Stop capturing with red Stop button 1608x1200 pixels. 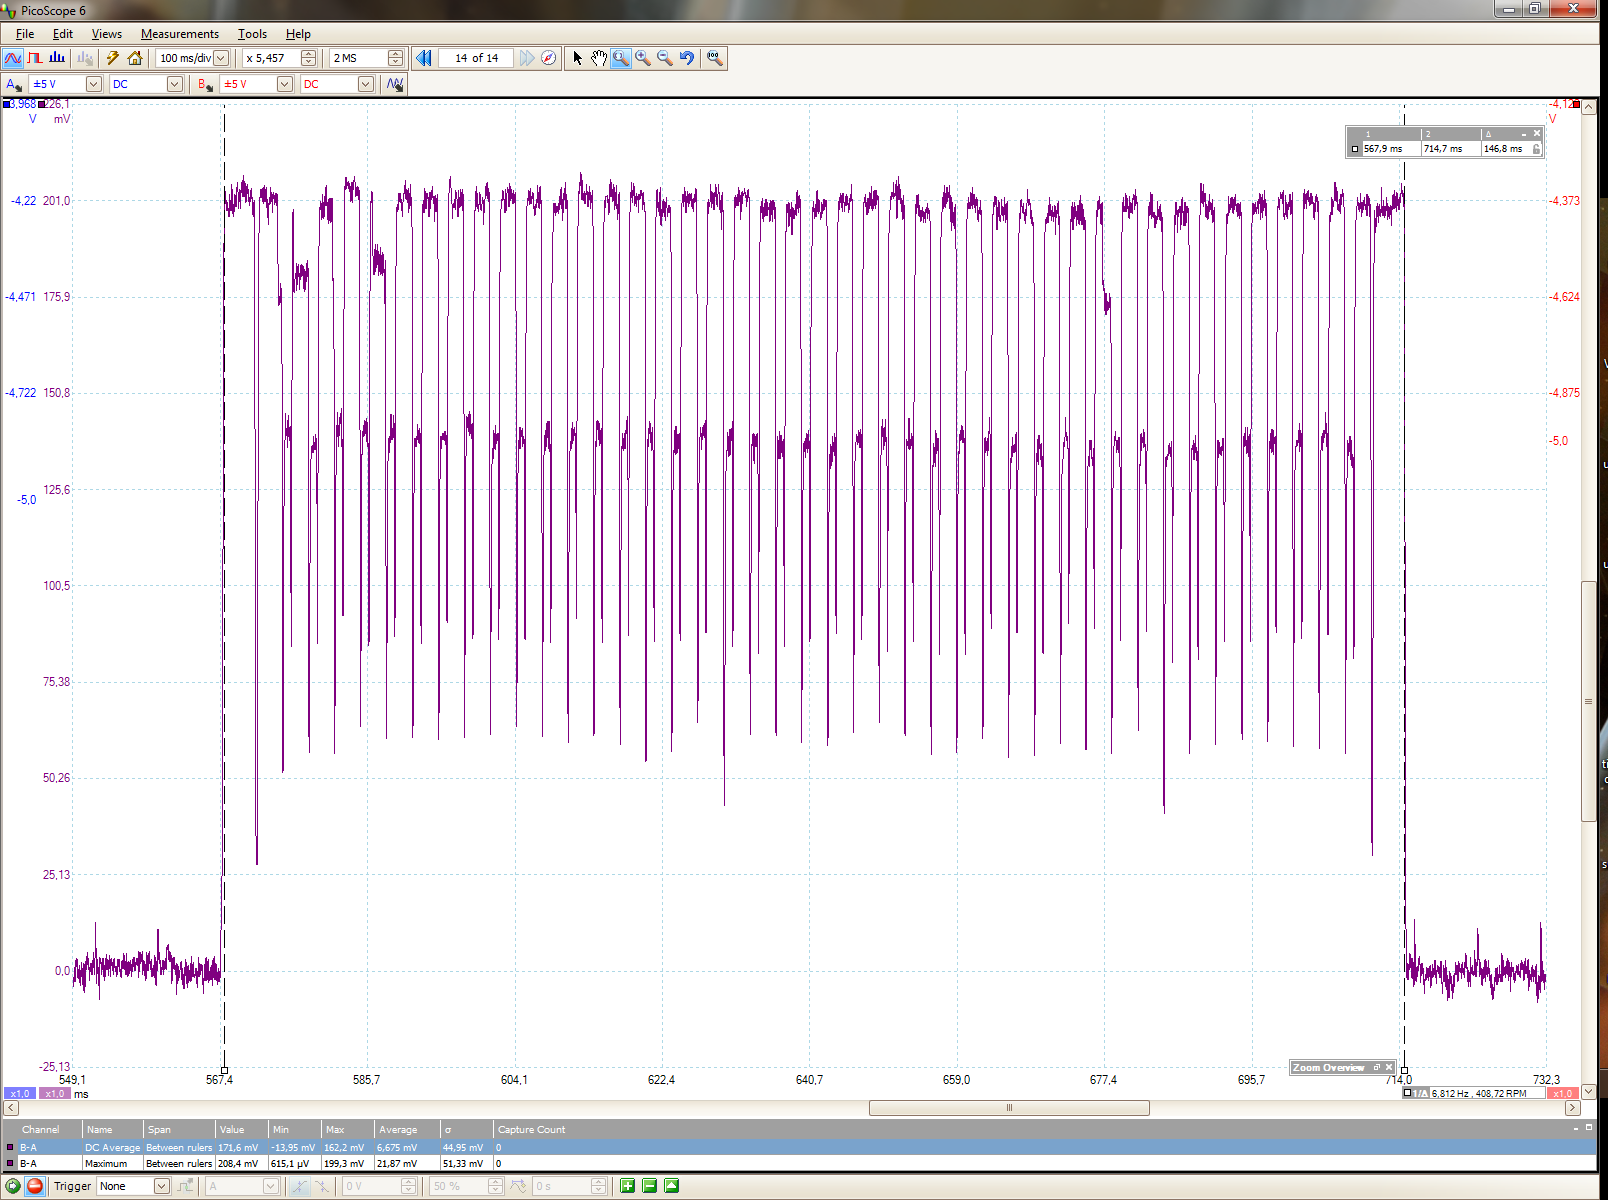(35, 1186)
